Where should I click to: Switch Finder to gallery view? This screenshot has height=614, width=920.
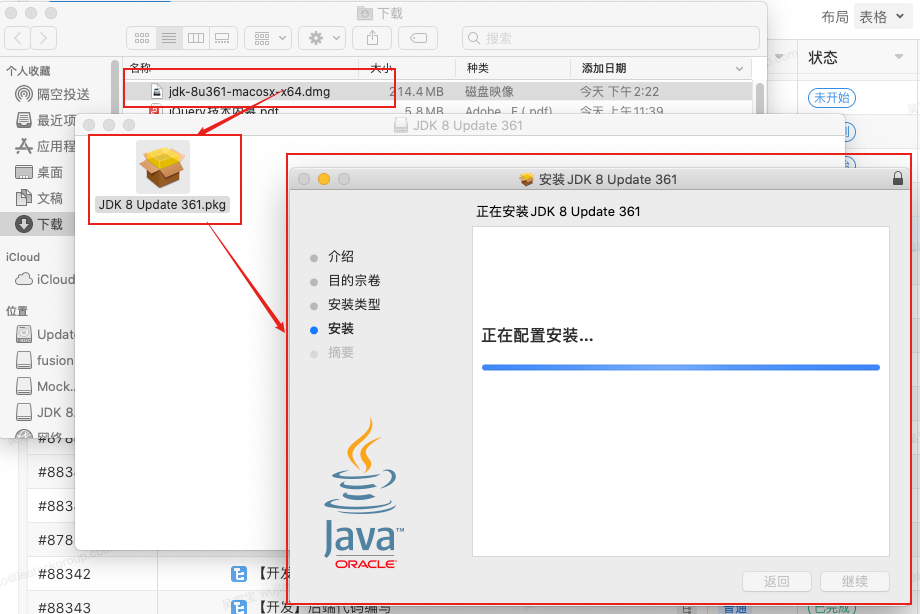(223, 38)
